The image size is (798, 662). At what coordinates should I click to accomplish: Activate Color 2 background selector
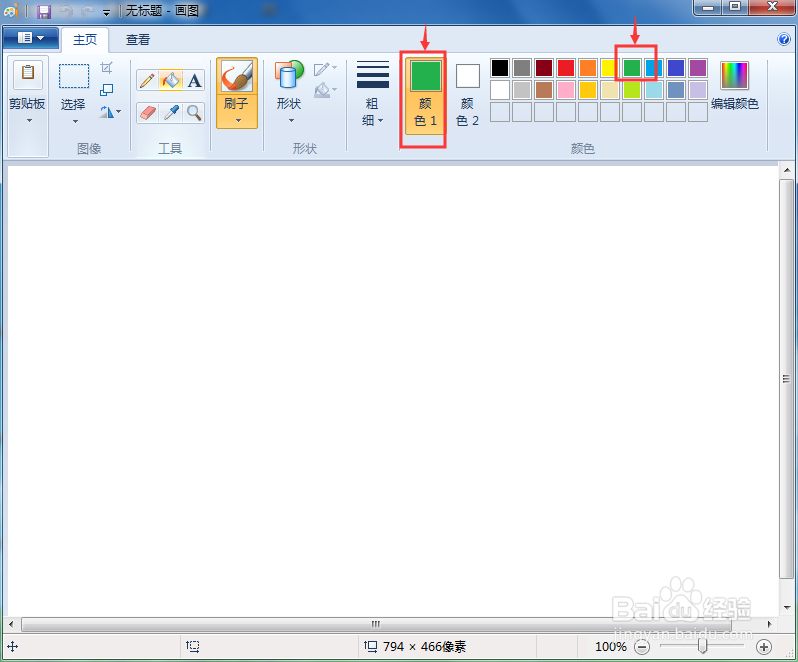[x=468, y=95]
